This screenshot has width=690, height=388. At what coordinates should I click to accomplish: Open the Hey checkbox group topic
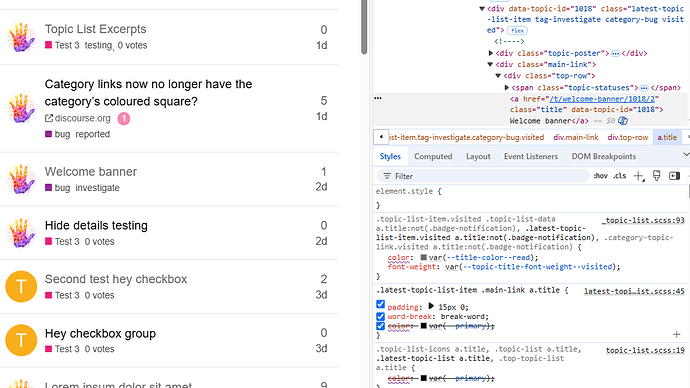[x=100, y=333]
